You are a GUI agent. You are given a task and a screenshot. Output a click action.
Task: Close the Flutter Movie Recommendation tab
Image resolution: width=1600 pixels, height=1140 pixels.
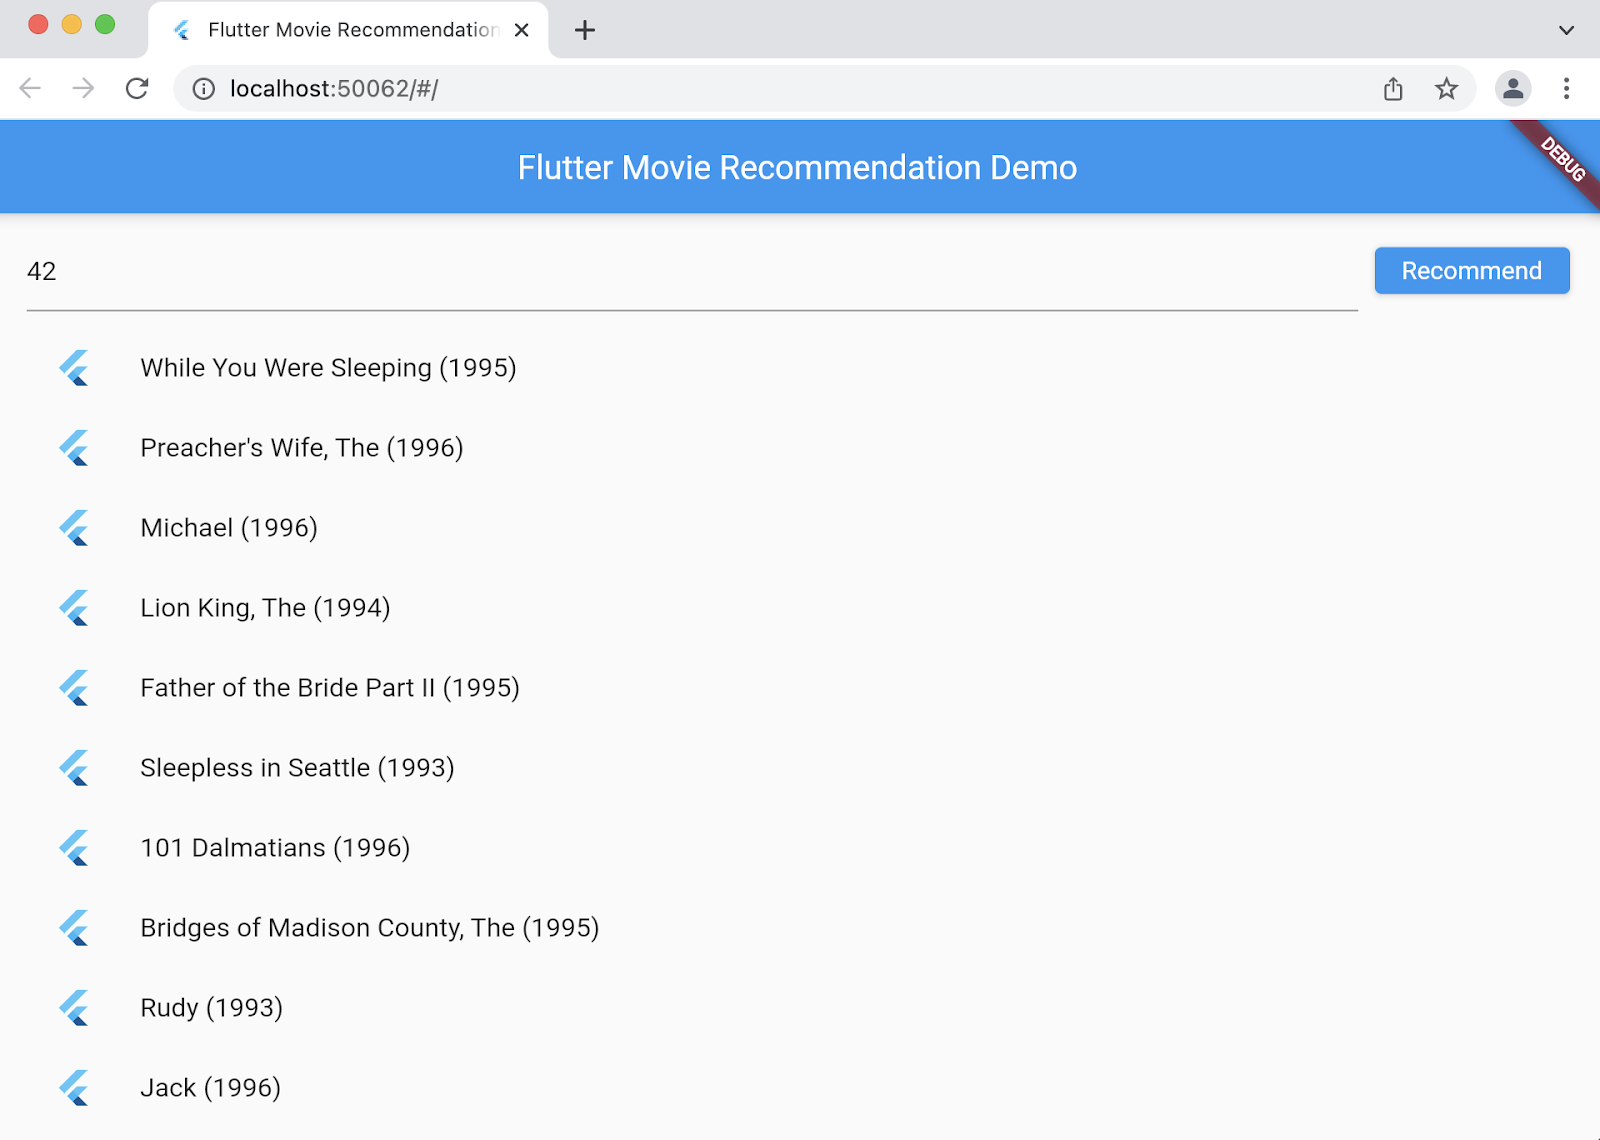click(521, 30)
